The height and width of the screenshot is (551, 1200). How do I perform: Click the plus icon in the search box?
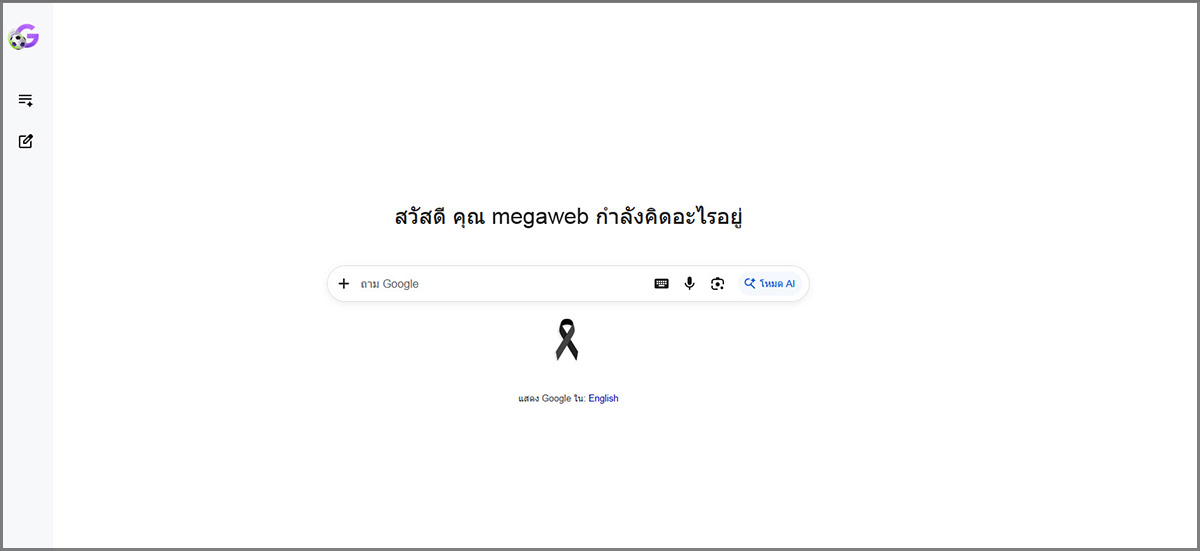point(344,284)
